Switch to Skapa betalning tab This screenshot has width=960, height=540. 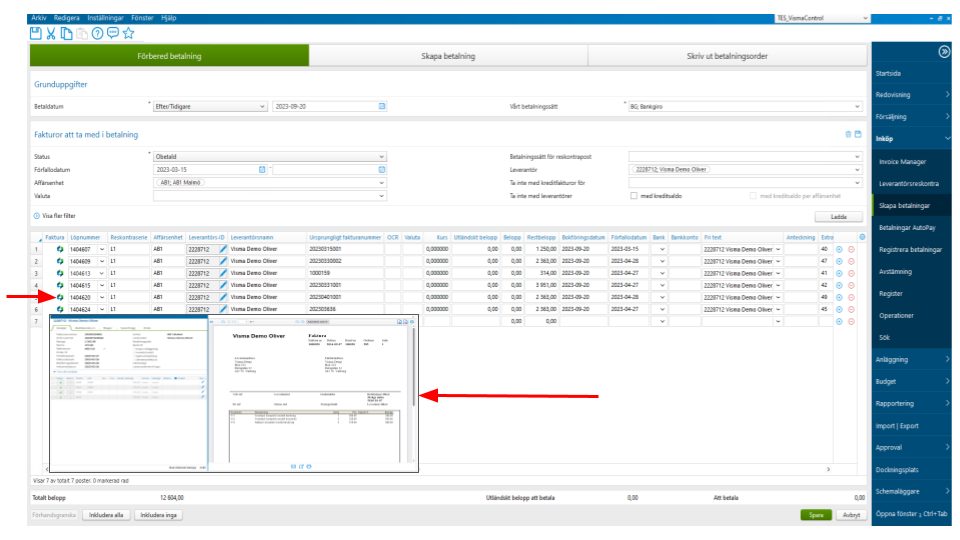pyautogui.click(x=448, y=56)
